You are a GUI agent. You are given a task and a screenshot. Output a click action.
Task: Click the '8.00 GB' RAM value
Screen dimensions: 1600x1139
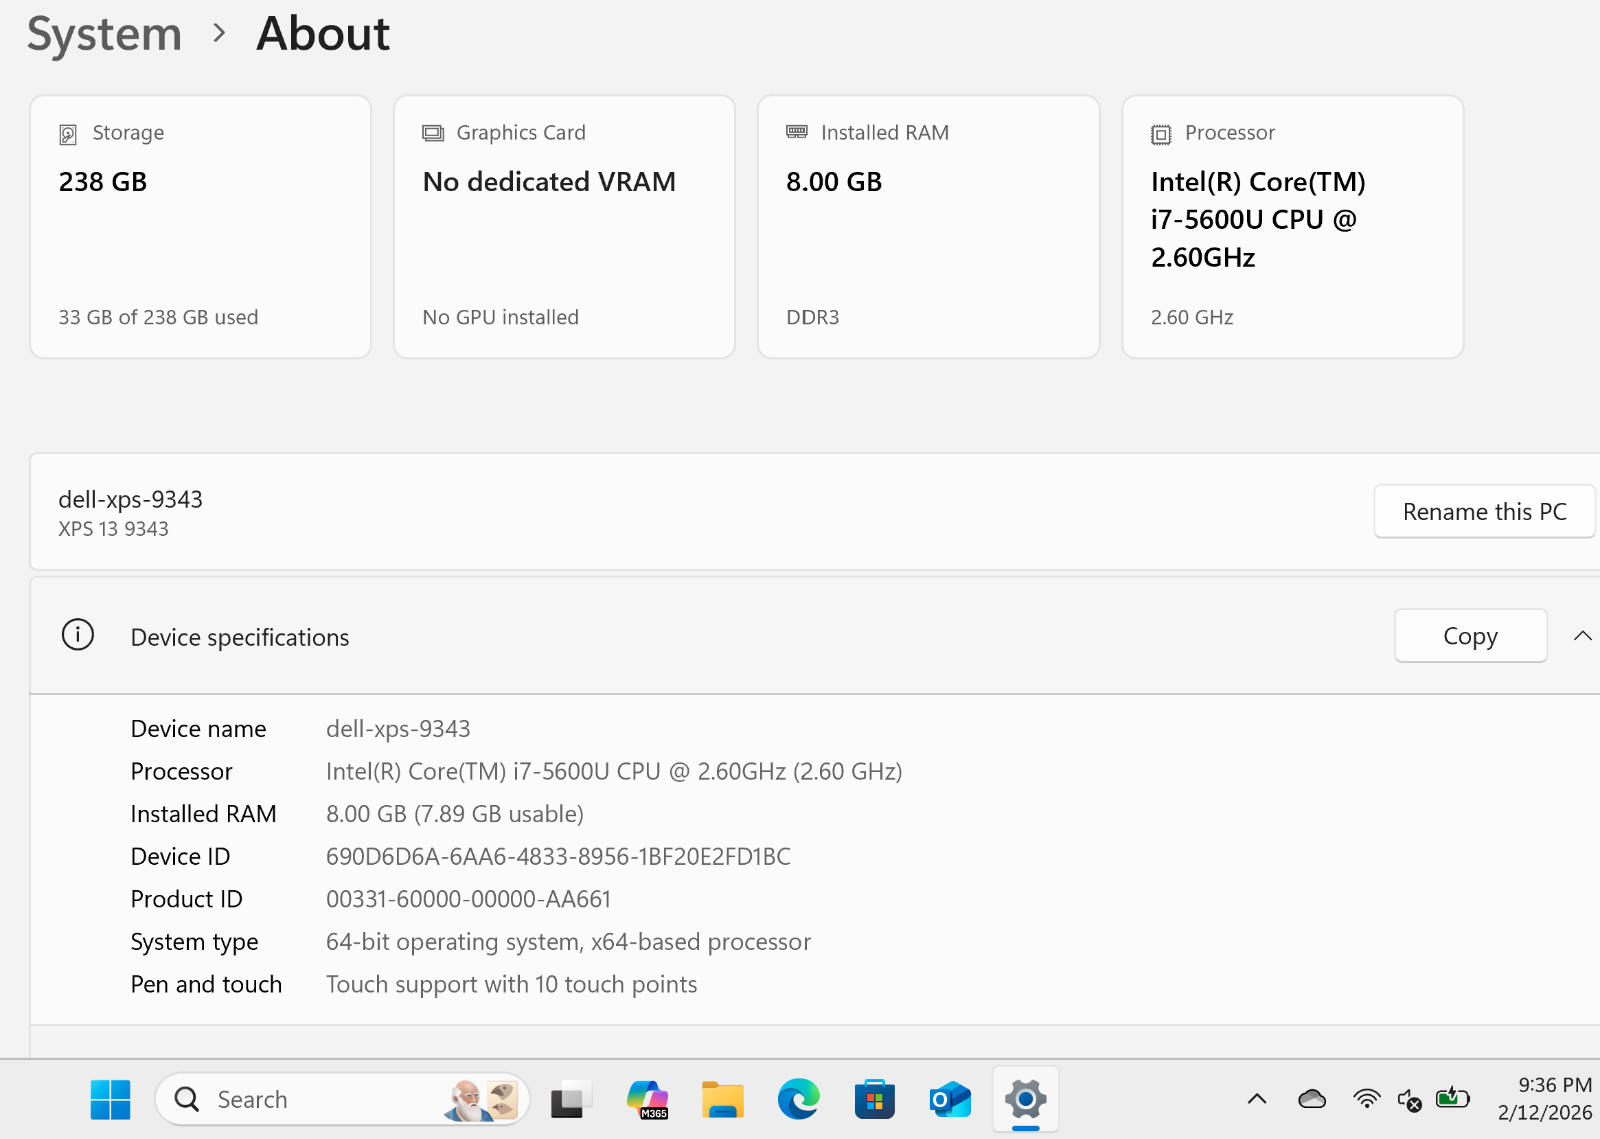pyautogui.click(x=834, y=182)
